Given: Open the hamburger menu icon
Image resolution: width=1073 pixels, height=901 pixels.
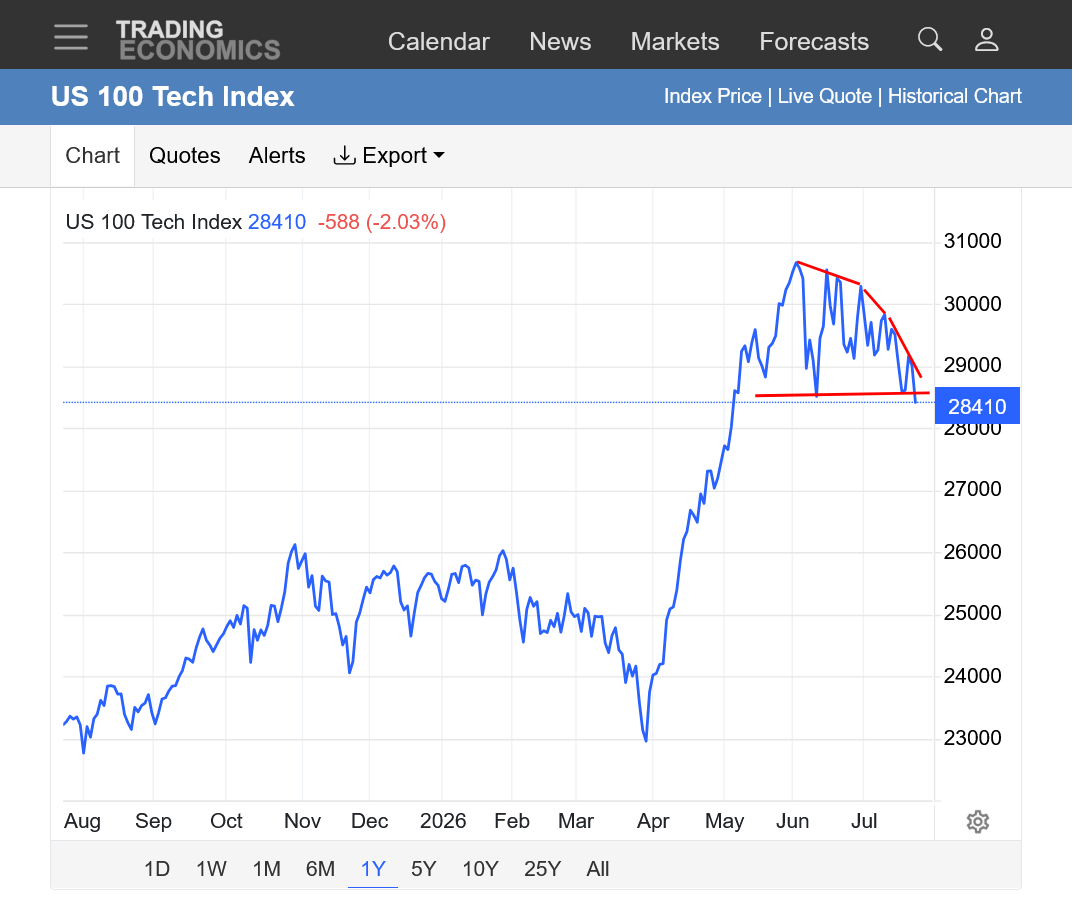Looking at the screenshot, I should (x=71, y=37).
